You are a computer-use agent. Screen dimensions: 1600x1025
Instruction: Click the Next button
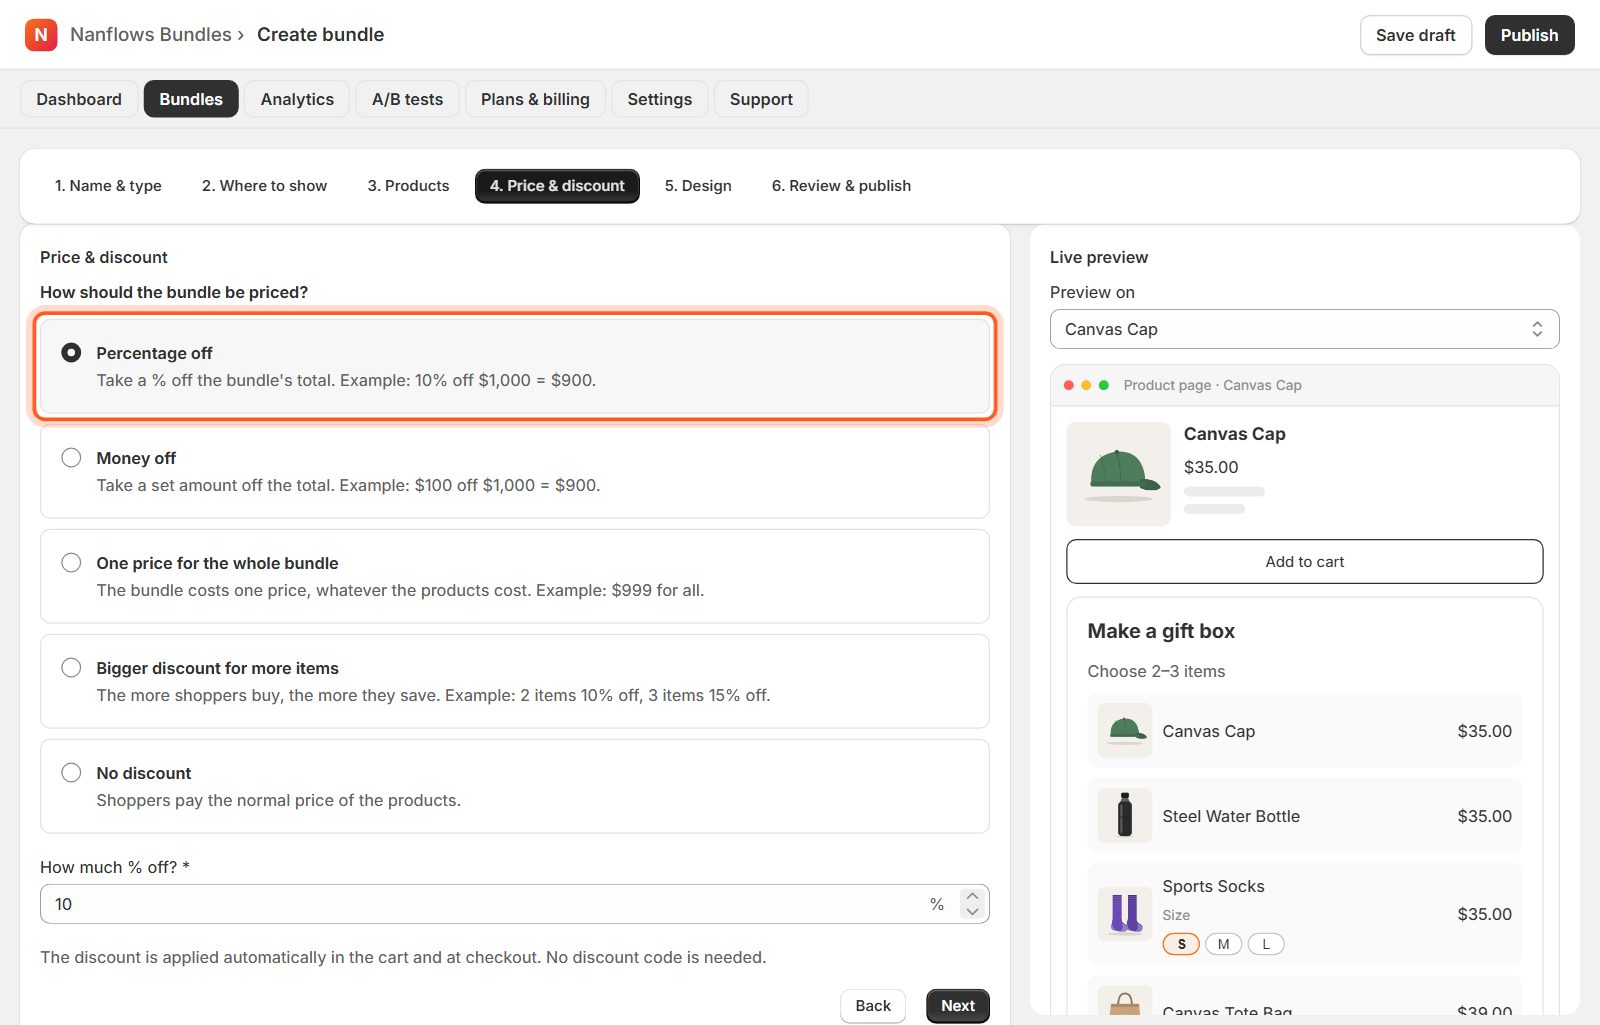(x=958, y=1006)
